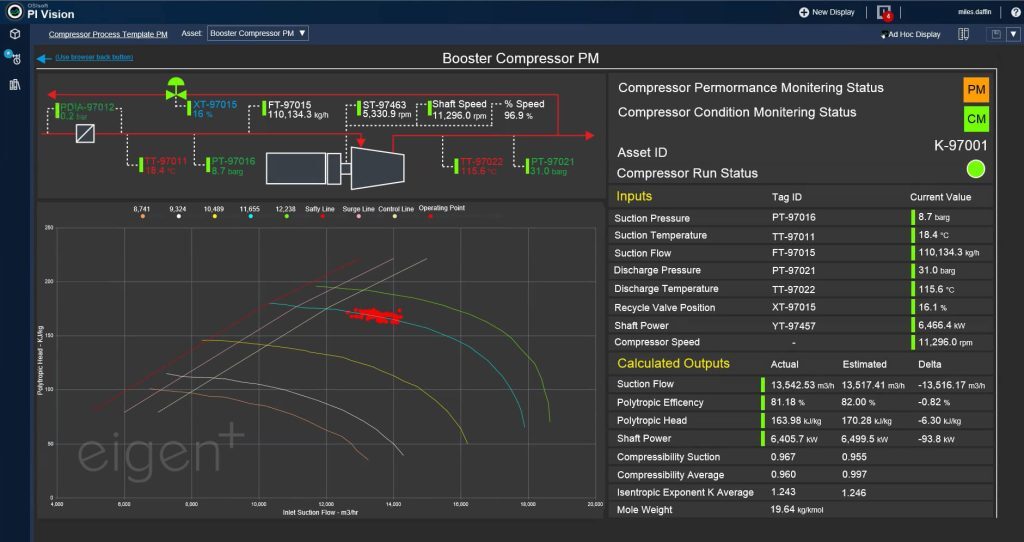1024x542 pixels.
Task: Open the notifications icon with red badge
Action: pos(885,12)
